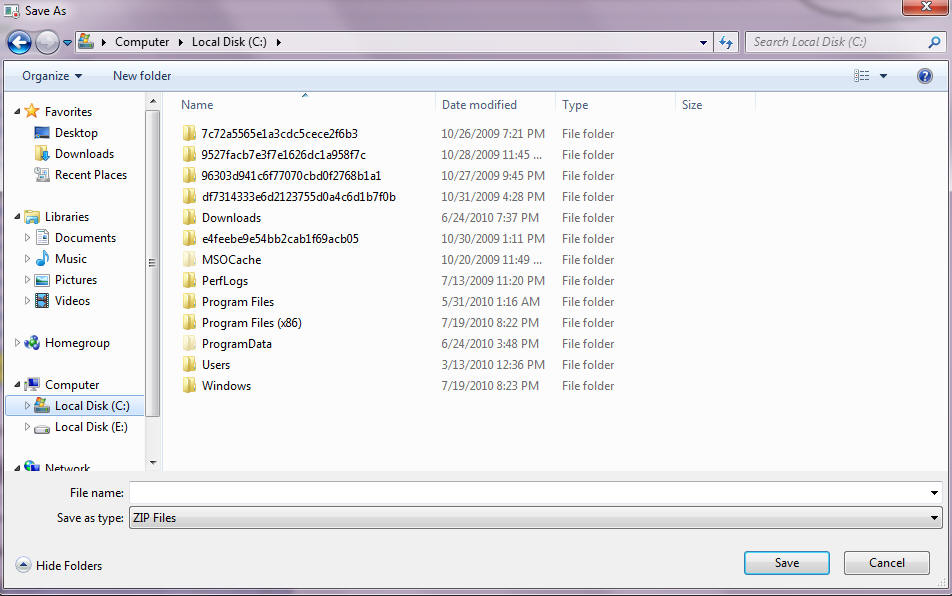Select the PerfLogs folder icon
Image resolution: width=952 pixels, height=596 pixels.
[x=189, y=280]
